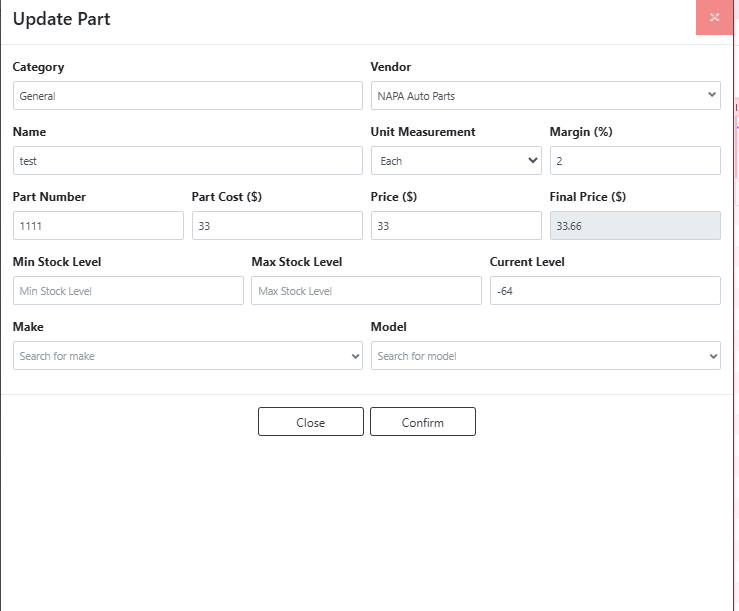Select the Margin (%) input box
Screen dimensions: 739x611
click(634, 161)
